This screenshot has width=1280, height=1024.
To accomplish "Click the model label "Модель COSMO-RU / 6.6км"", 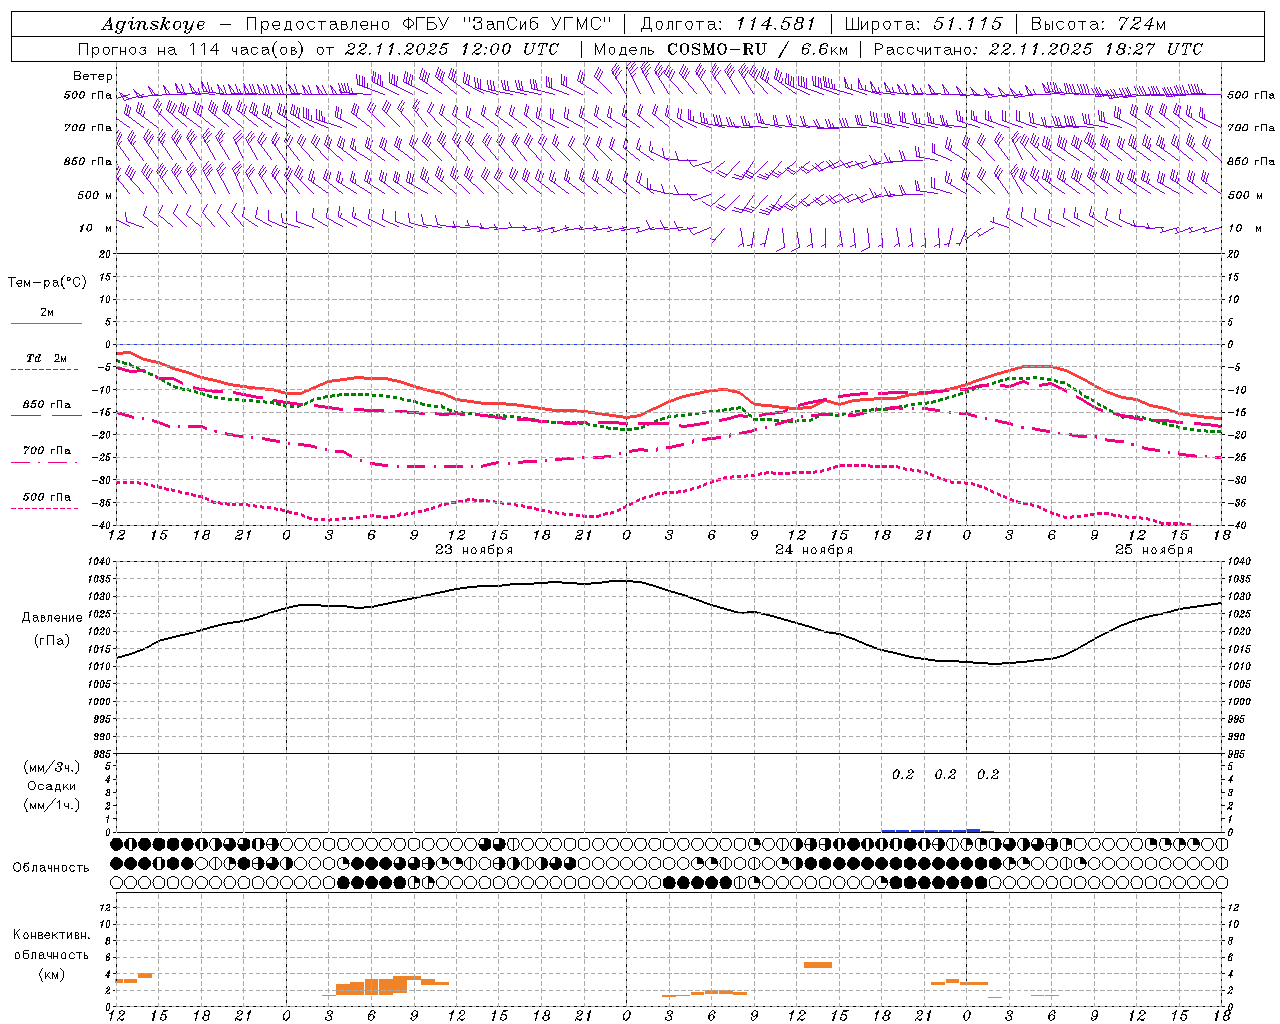I will point(721,49).
